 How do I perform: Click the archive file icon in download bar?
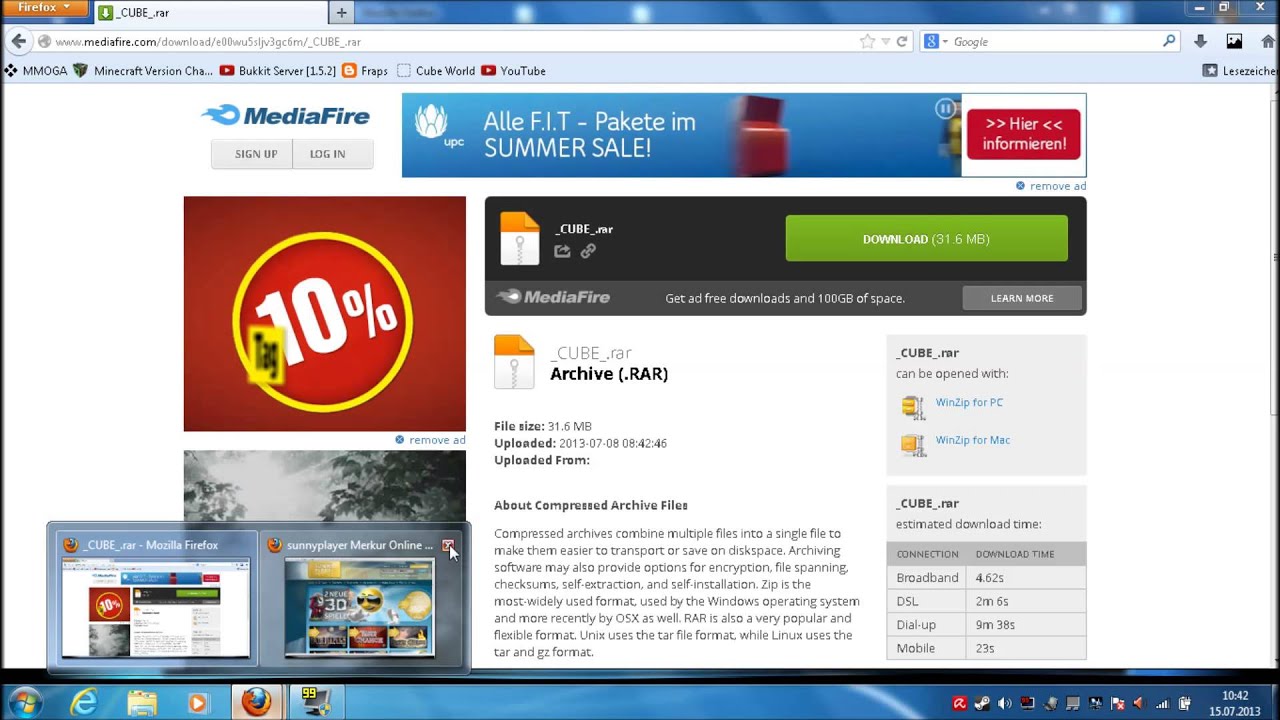pos(519,238)
